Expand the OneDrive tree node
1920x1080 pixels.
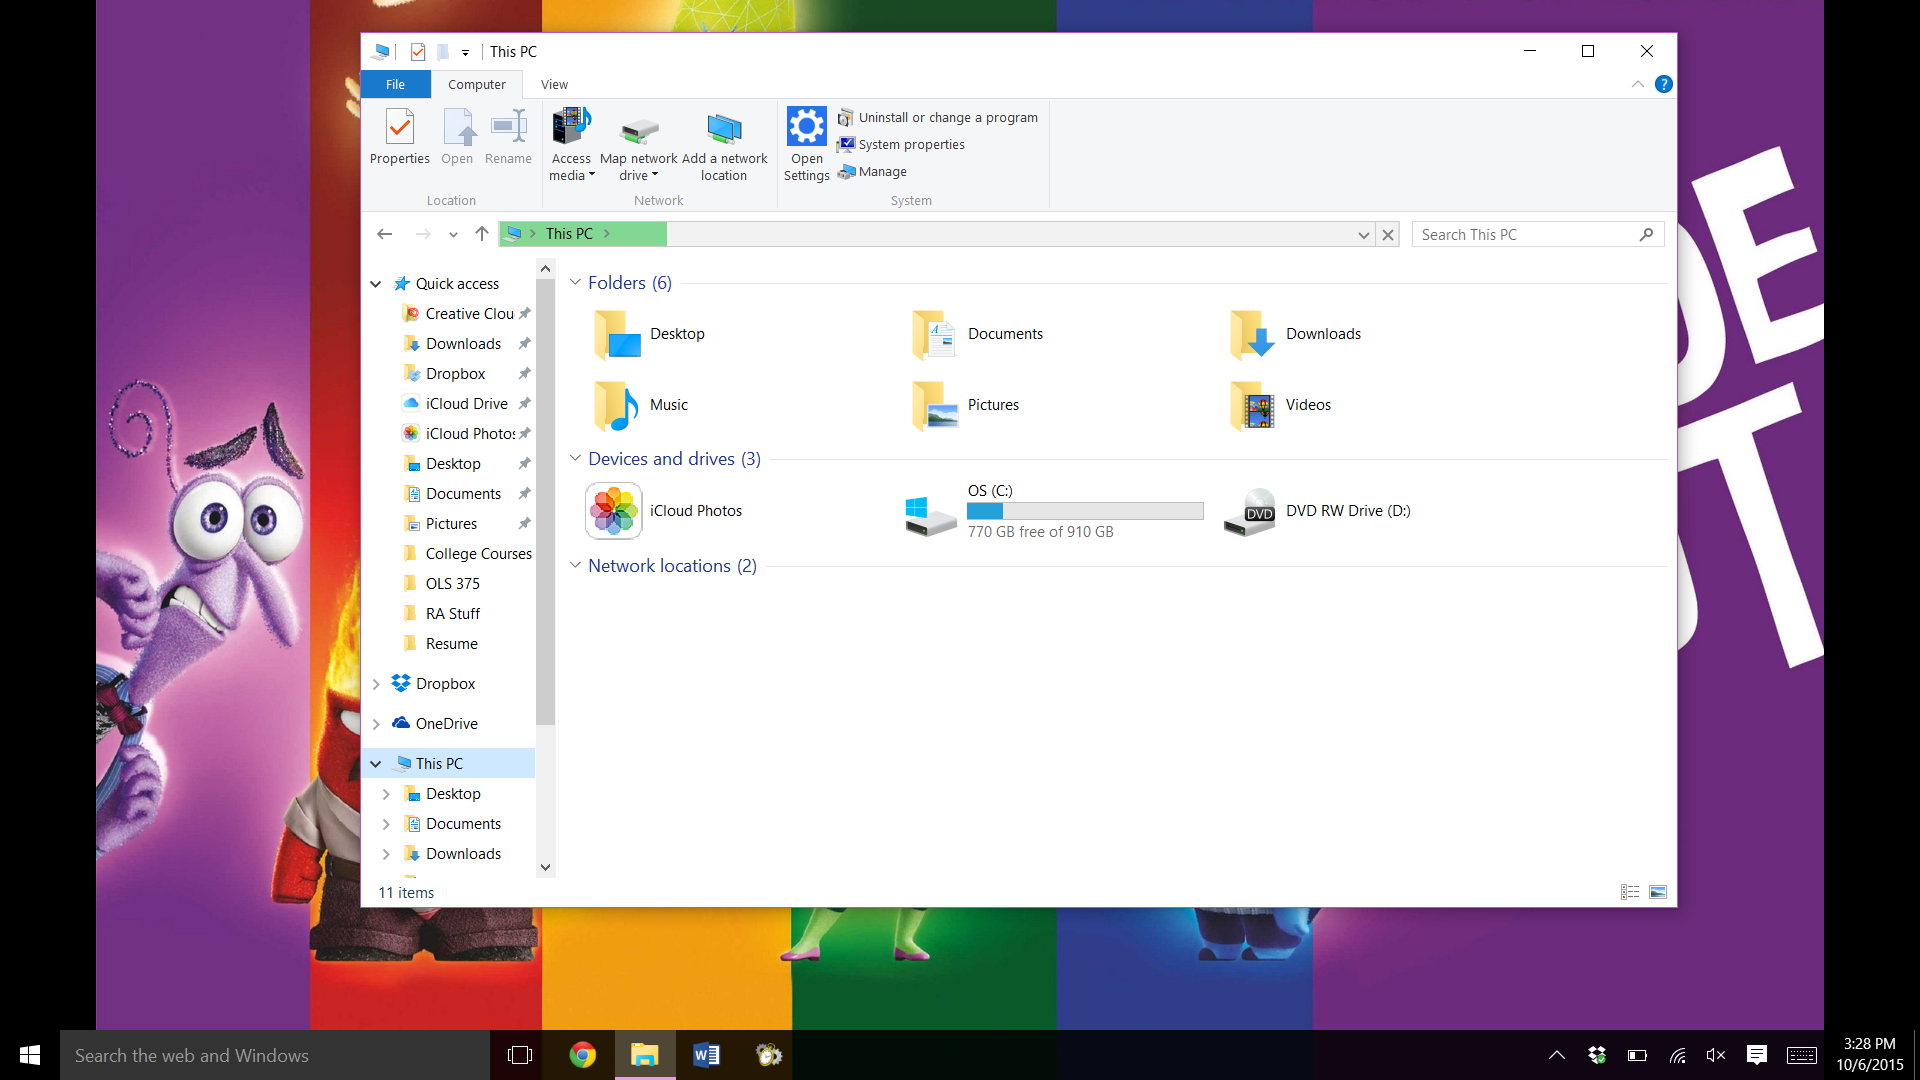pos(376,724)
